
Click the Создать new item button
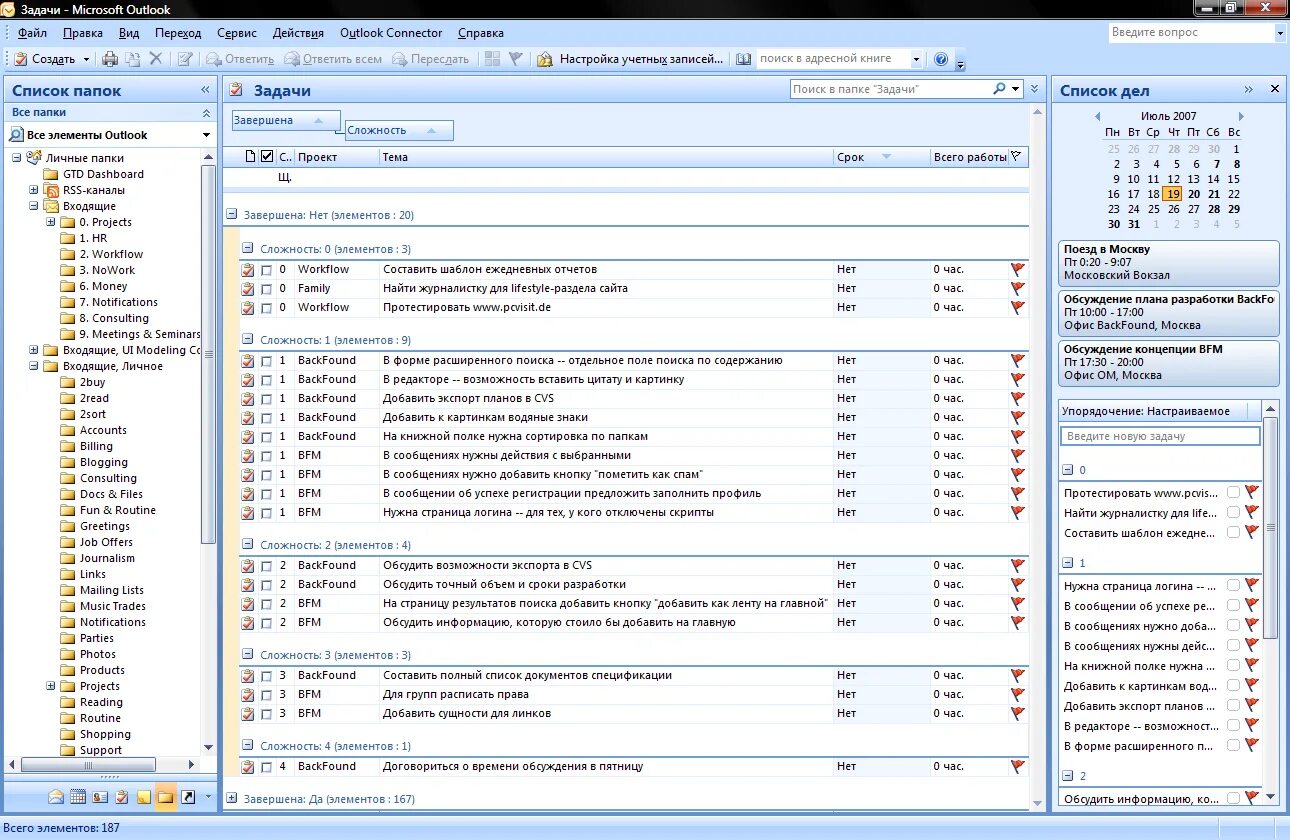(46, 59)
